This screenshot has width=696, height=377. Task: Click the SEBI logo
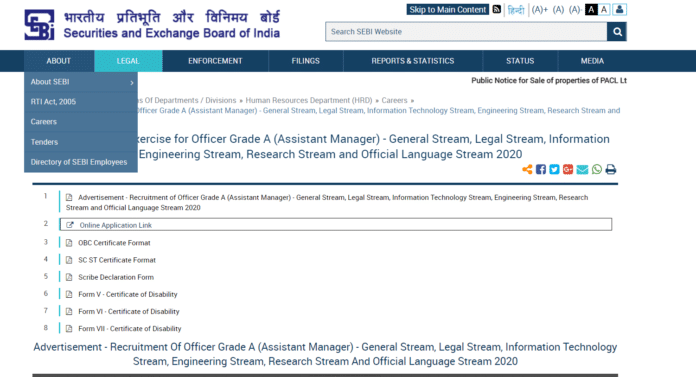[40, 25]
